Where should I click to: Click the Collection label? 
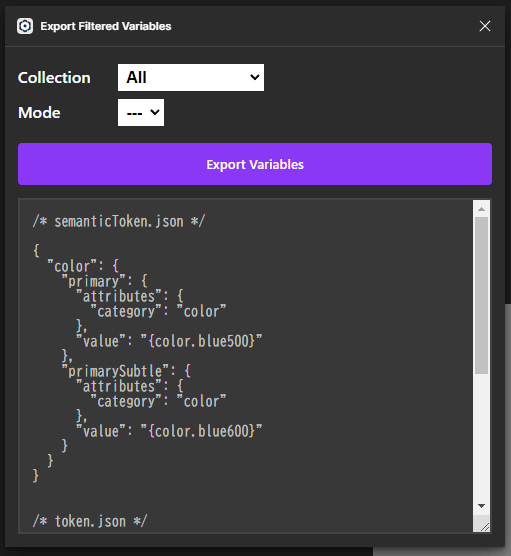[x=54, y=78]
